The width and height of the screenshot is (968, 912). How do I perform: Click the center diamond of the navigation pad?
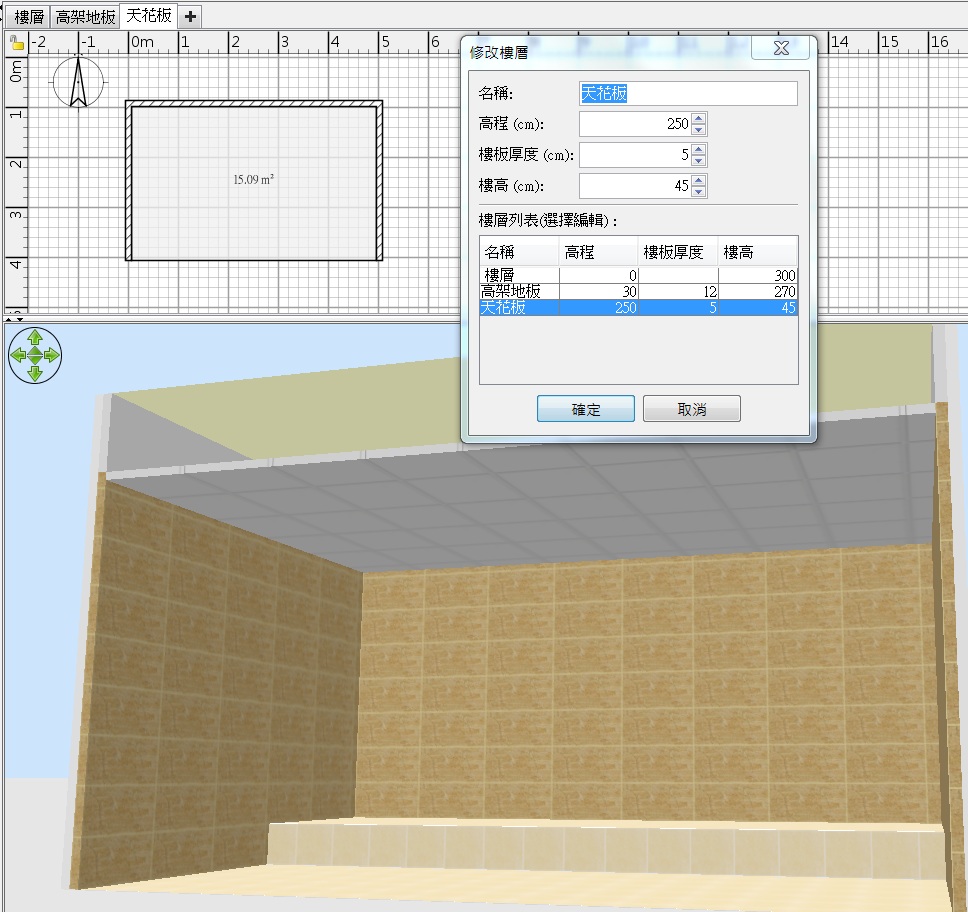35,355
